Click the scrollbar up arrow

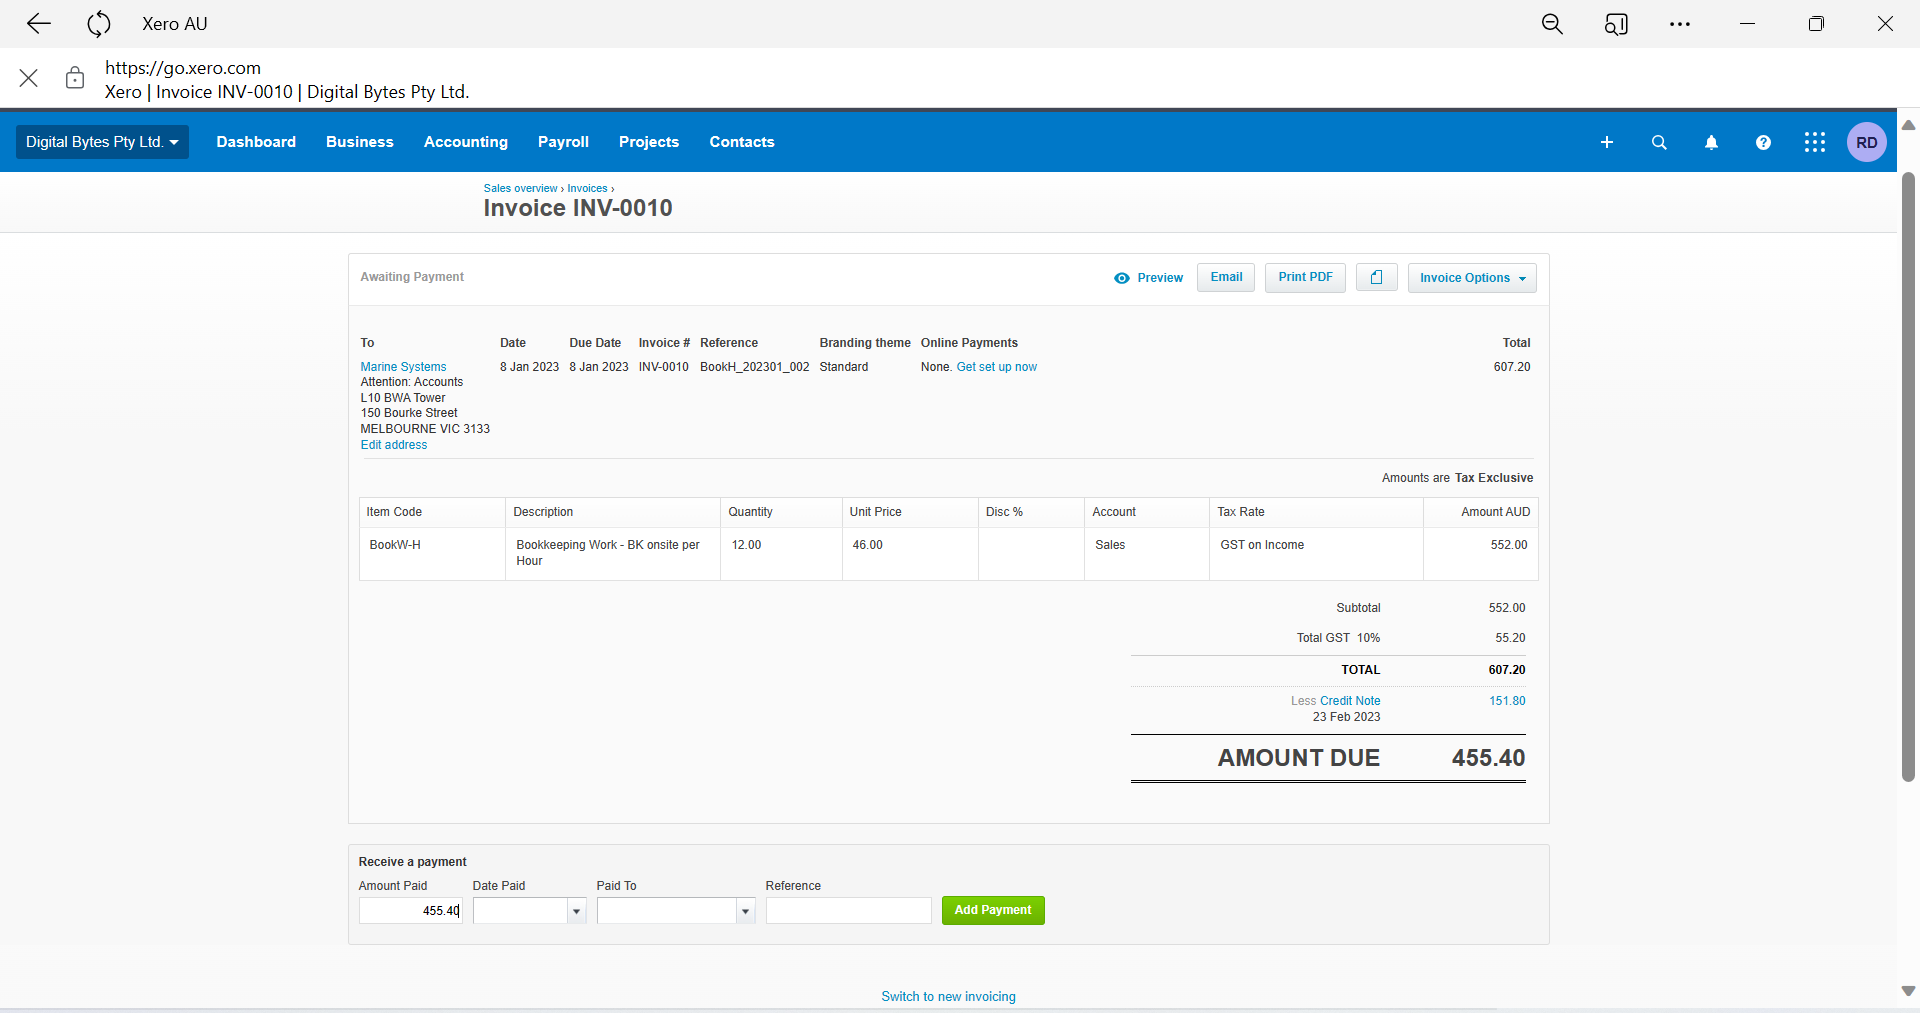(x=1908, y=125)
